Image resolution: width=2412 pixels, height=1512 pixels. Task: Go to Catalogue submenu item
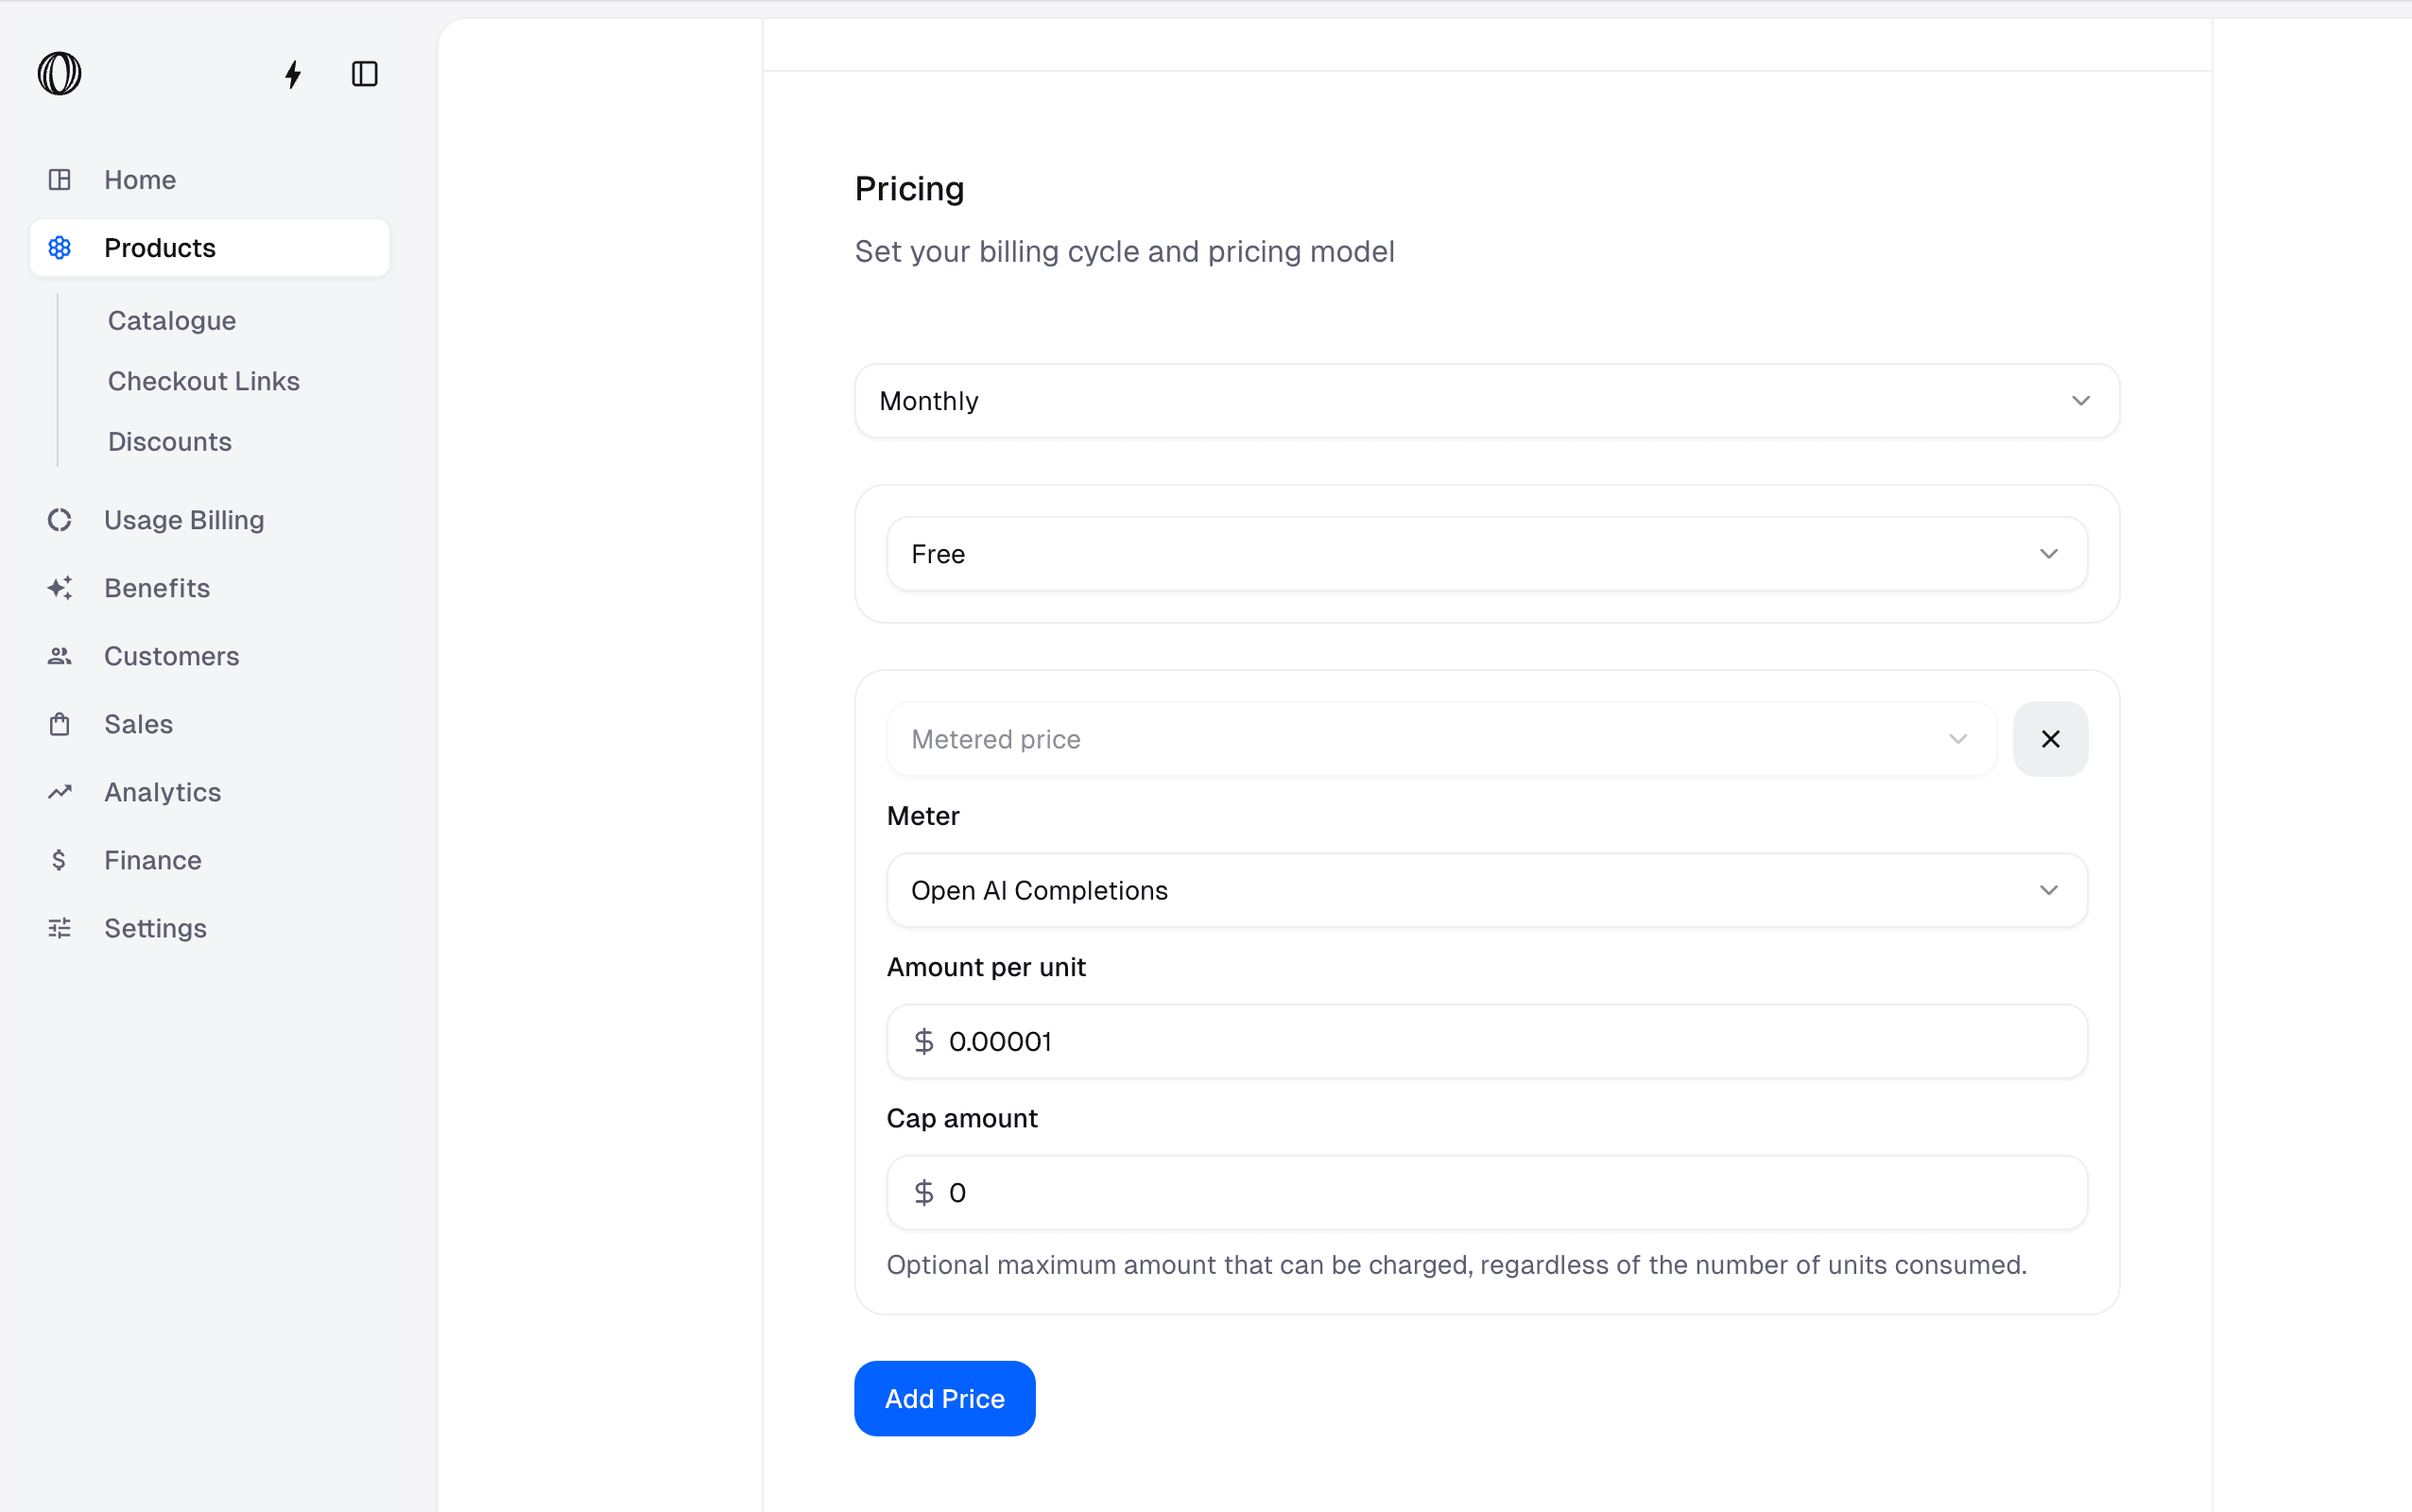point(172,321)
